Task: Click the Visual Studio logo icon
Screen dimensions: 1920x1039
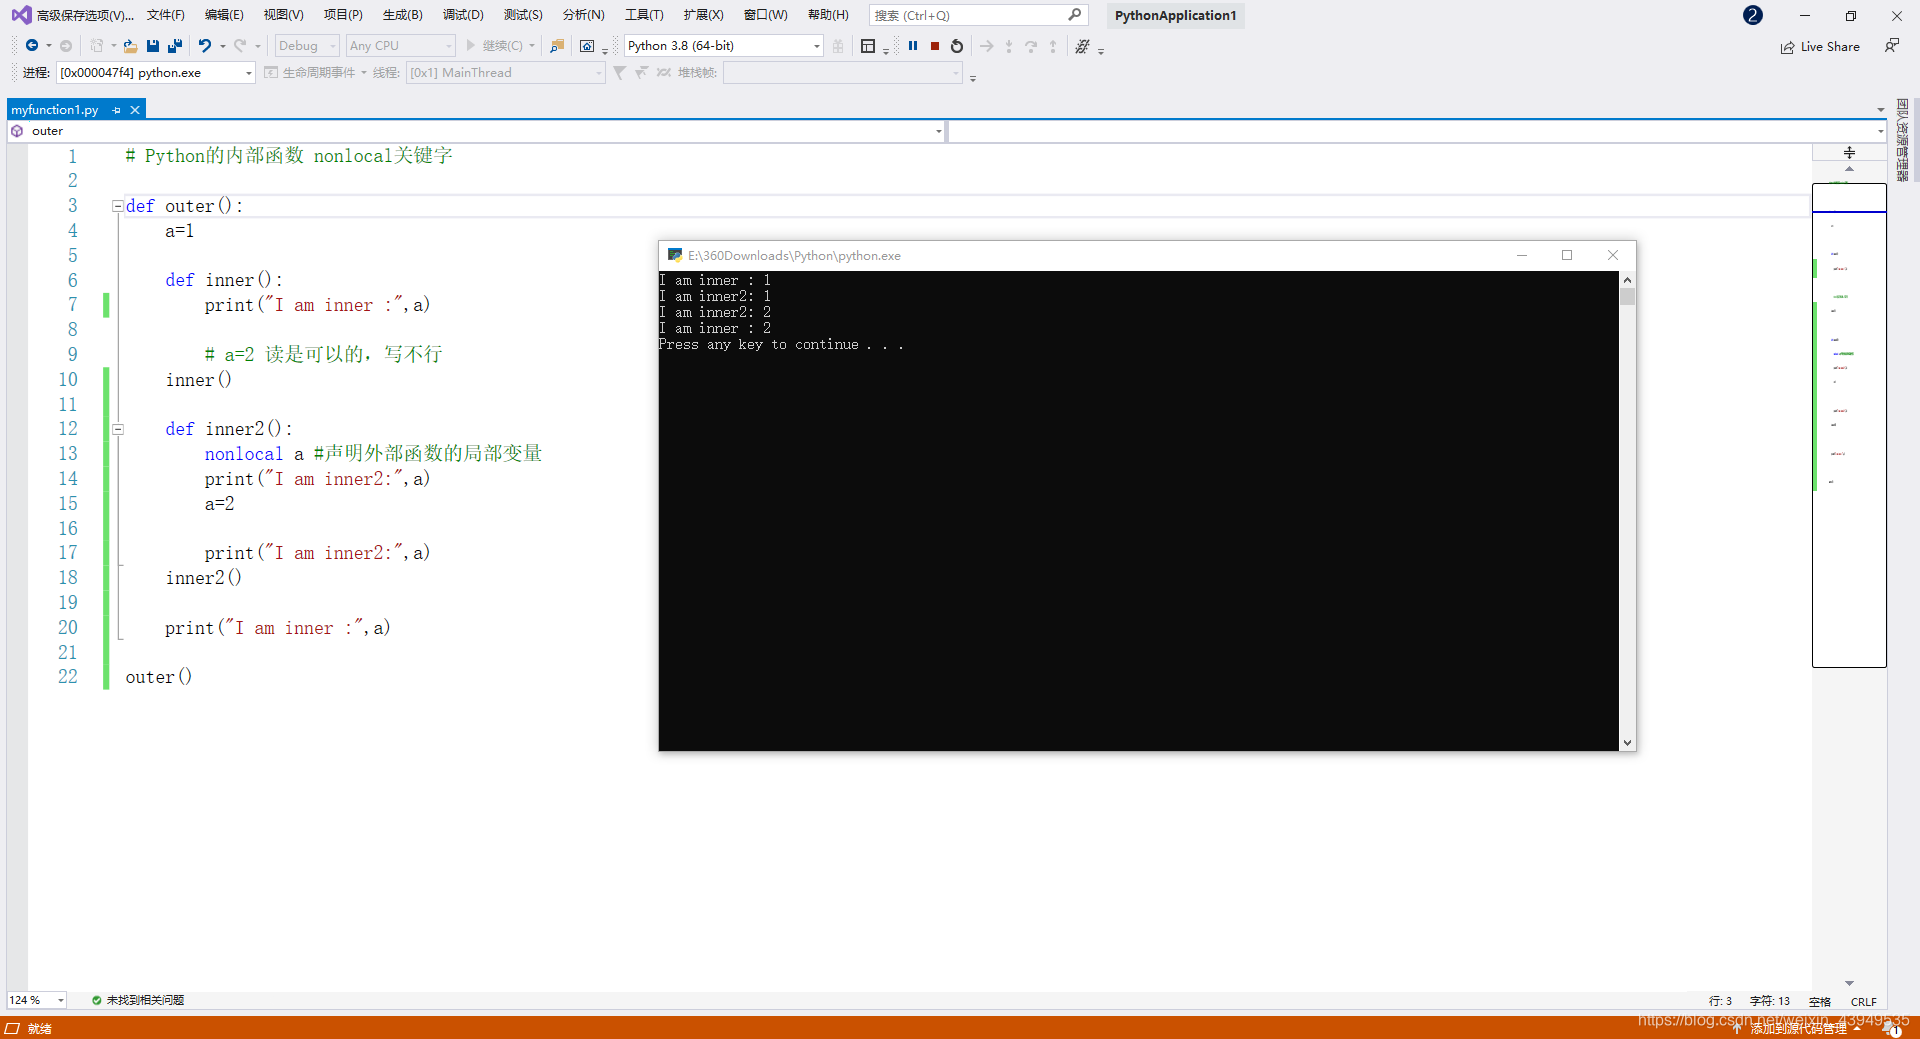Action: [x=21, y=15]
